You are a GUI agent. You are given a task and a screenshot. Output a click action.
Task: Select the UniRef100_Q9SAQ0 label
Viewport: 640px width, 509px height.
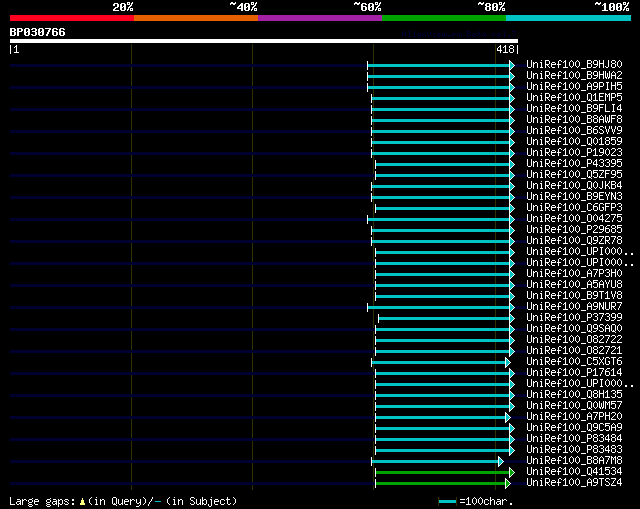click(574, 329)
